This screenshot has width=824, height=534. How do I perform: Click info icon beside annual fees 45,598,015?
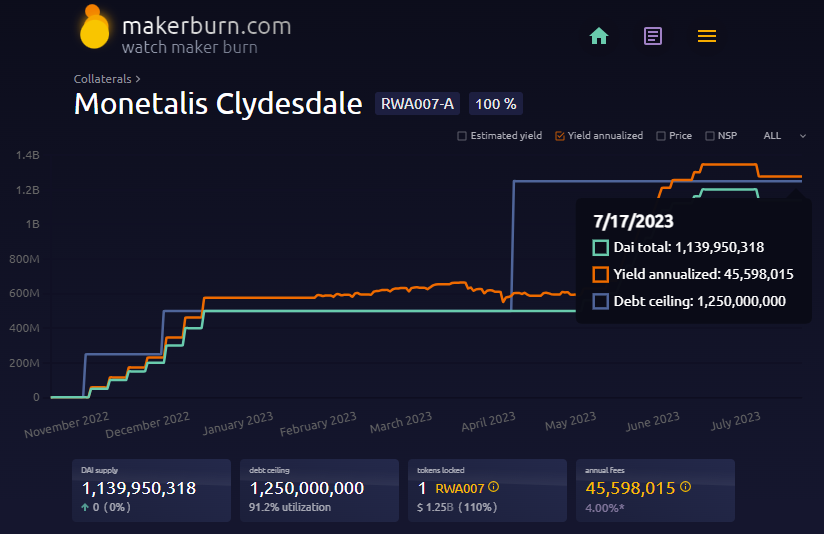pos(685,487)
